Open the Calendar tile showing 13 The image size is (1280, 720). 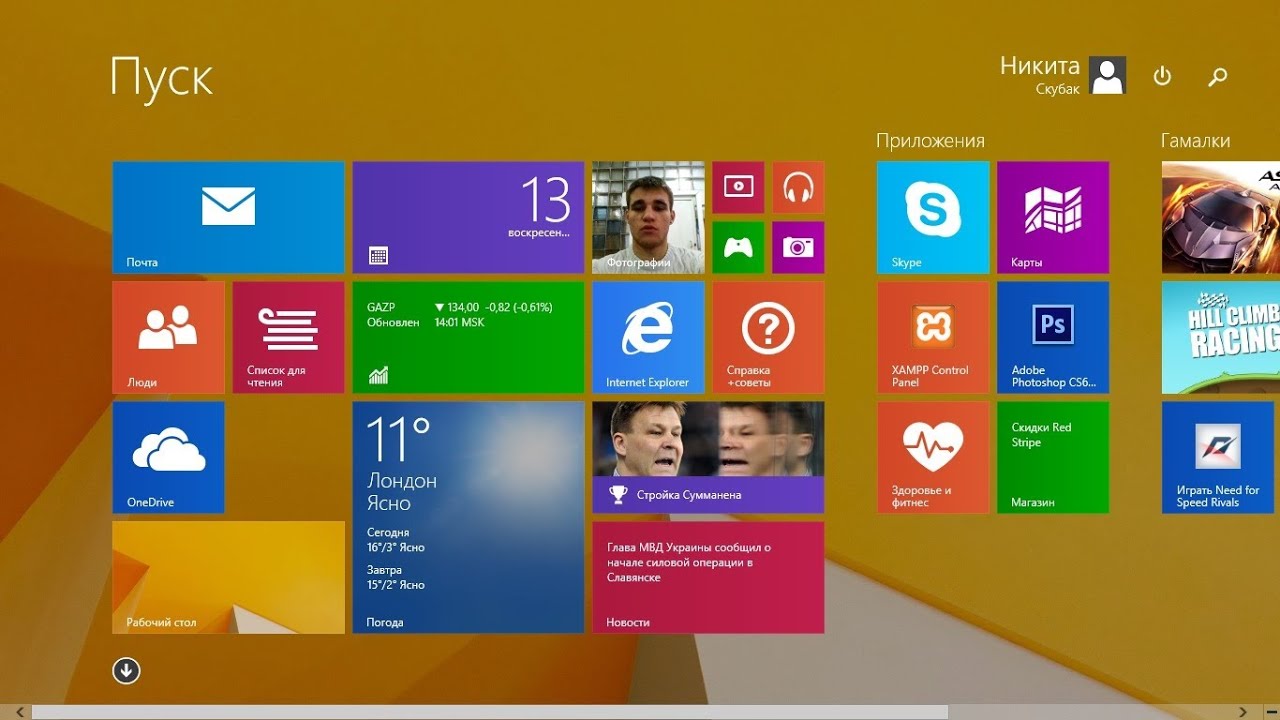point(468,217)
